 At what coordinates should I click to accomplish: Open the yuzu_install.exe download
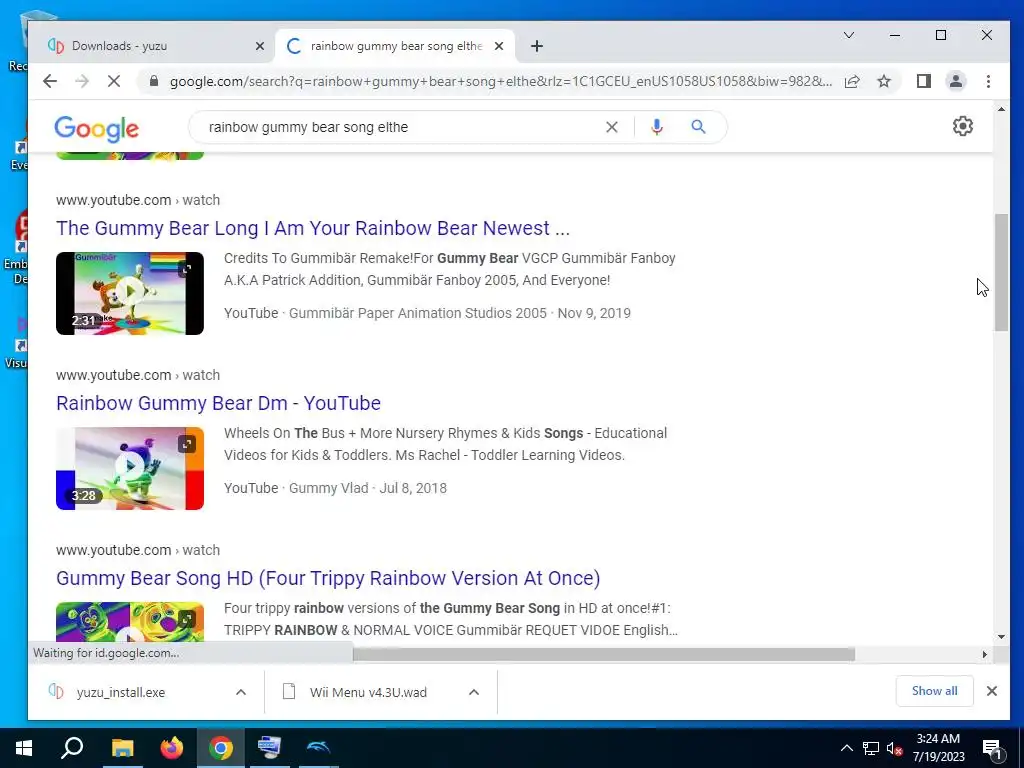[x=121, y=692]
